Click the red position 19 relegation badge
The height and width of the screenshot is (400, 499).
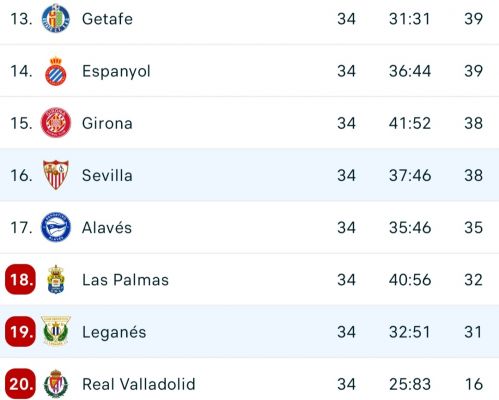click(20, 332)
